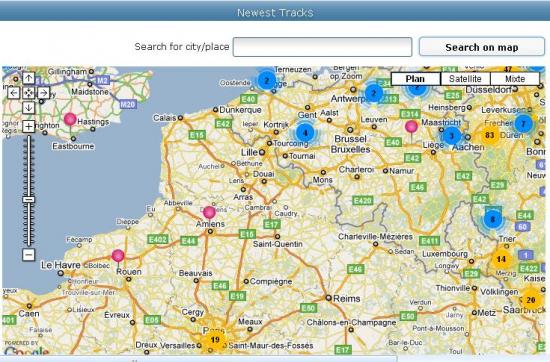This screenshot has height=362, width=550.
Task: Pan the map up with the arrow
Action: (x=28, y=78)
